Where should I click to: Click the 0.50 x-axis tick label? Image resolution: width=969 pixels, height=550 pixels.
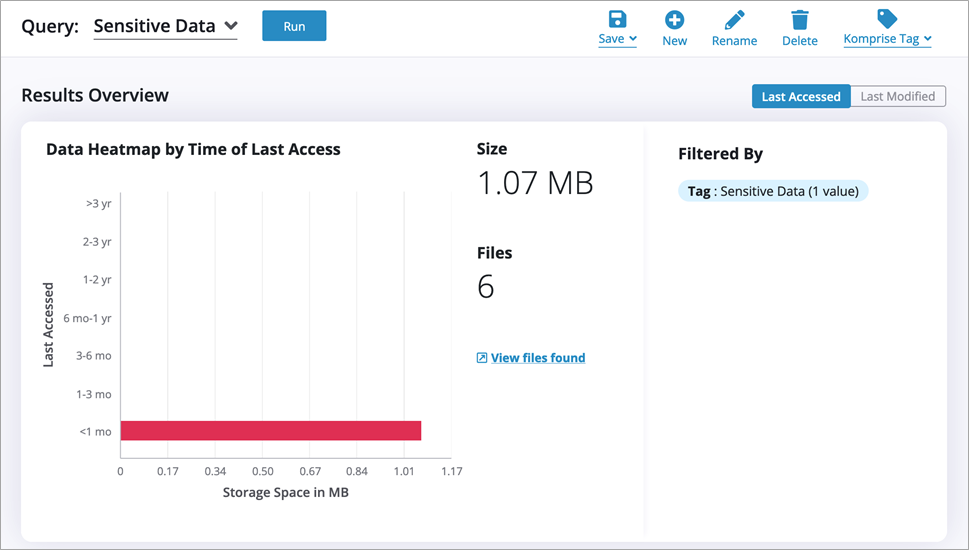tap(263, 472)
